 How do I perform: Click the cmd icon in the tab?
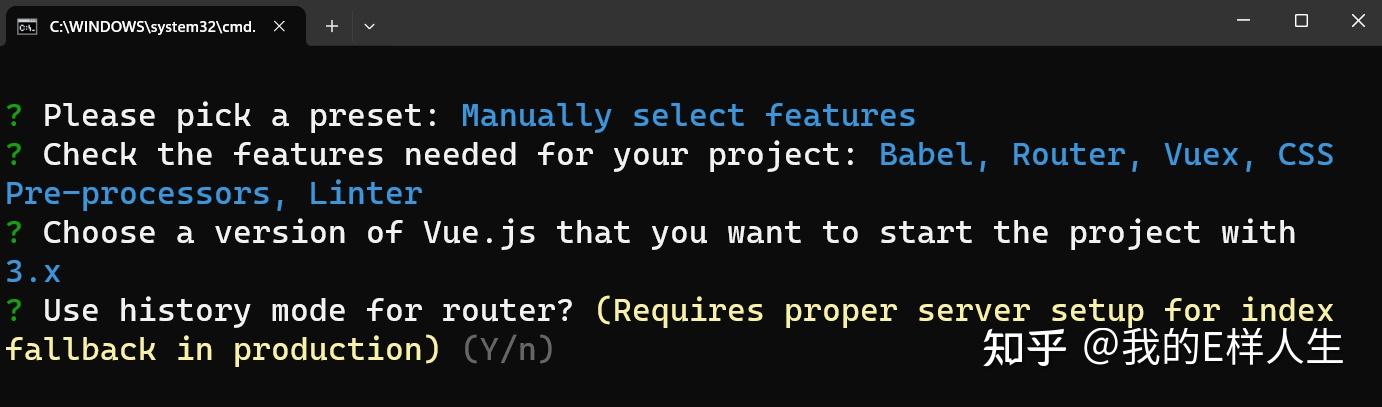coord(27,27)
